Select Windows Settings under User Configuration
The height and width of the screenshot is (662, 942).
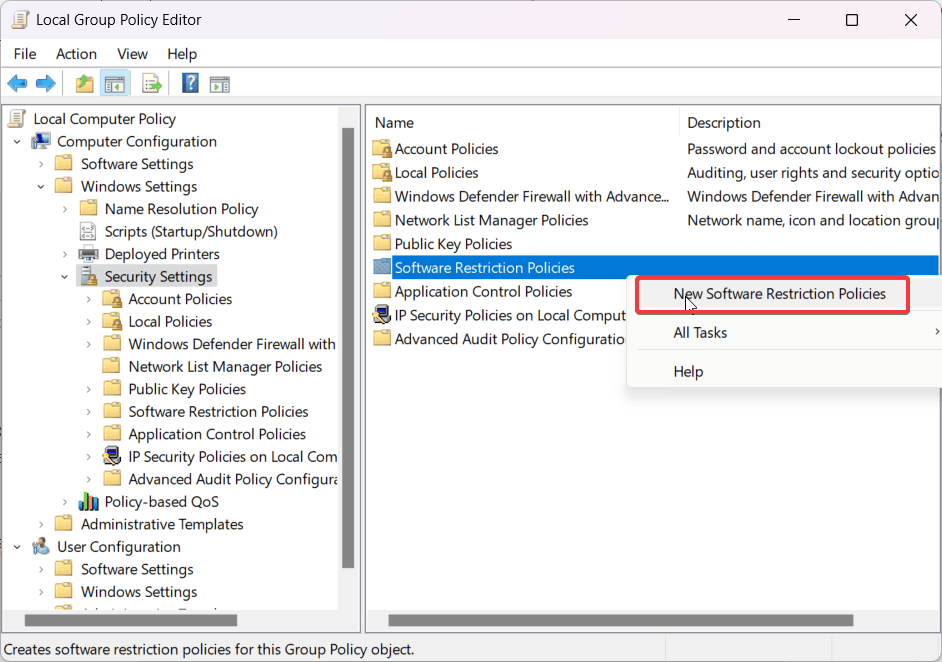click(x=139, y=592)
